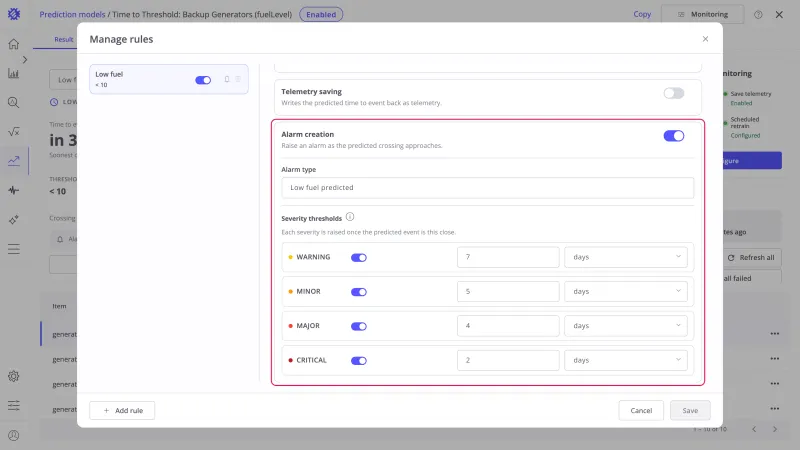Open the sparkle AI sidebar icon
Viewport: 800px width, 450px height.
pyautogui.click(x=14, y=219)
